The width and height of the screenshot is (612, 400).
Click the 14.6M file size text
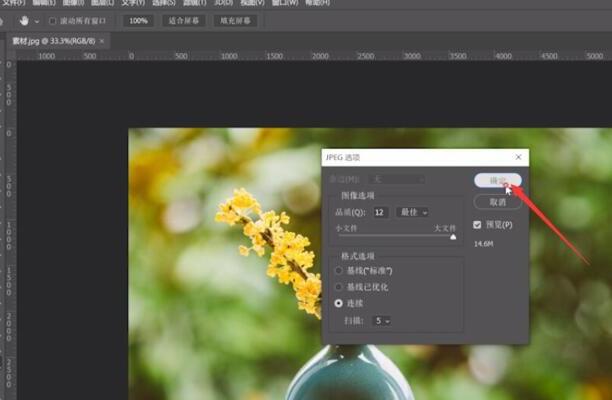pos(484,244)
